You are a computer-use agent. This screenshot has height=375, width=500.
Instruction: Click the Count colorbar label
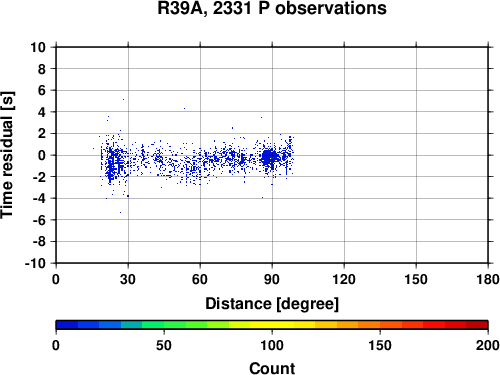pos(272,368)
